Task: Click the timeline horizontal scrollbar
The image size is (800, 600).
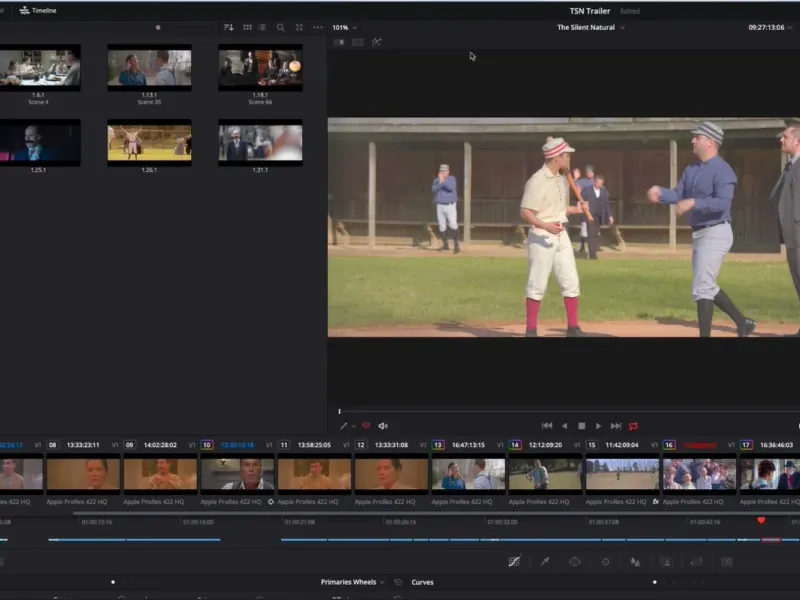Action: tap(436, 513)
